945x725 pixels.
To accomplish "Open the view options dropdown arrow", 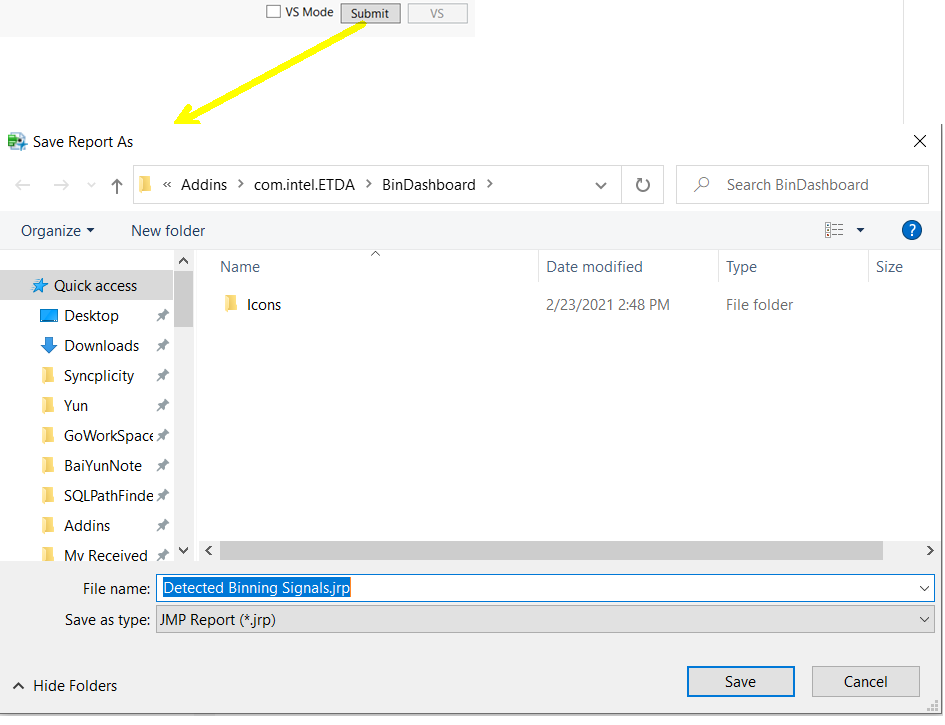I will coord(860,230).
